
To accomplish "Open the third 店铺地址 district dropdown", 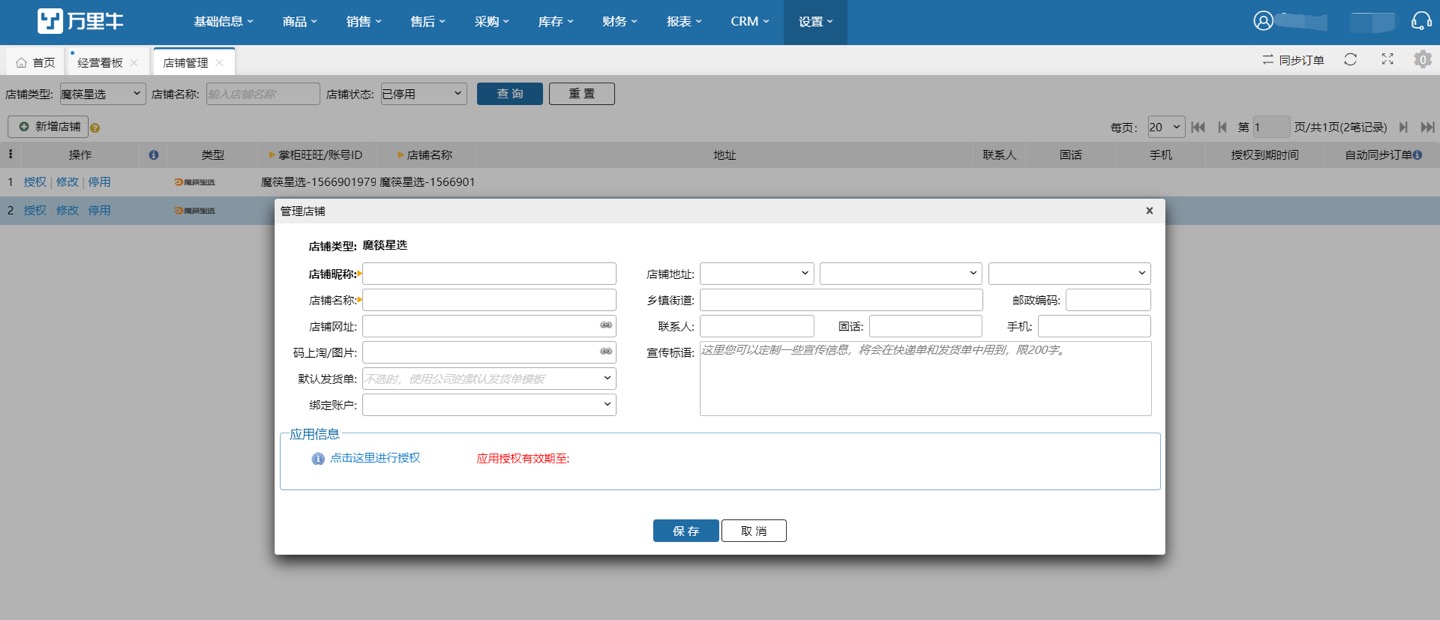I will 1069,273.
